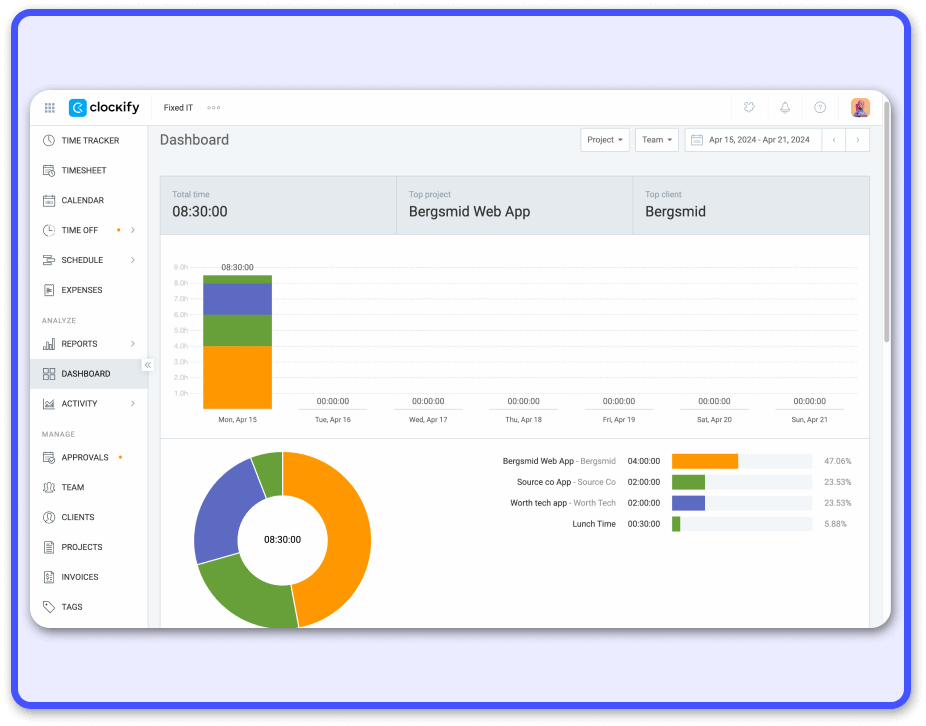Click the Dashboard grid icon
The image size is (926, 726).
(x=49, y=373)
